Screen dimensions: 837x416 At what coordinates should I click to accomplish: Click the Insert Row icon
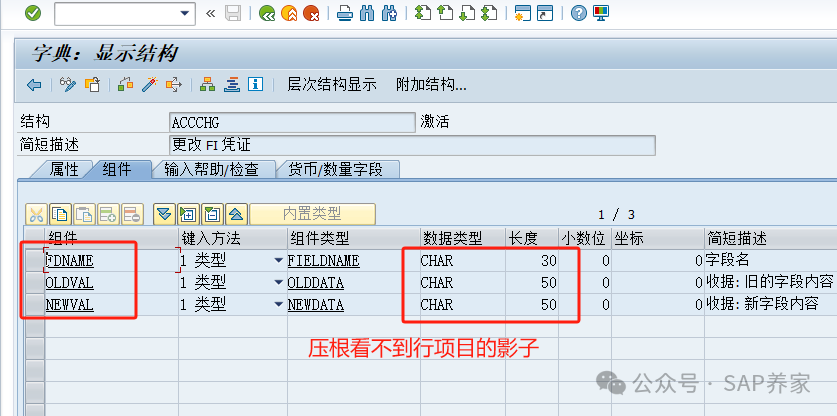(108, 215)
